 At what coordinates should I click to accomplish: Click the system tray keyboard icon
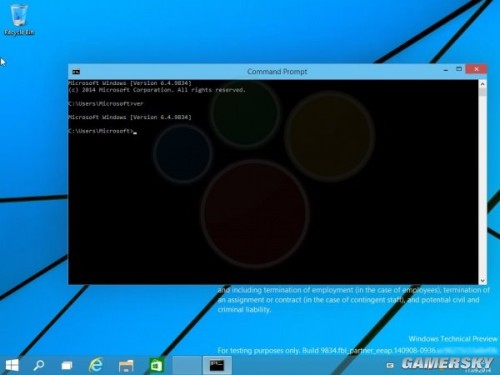(390, 366)
